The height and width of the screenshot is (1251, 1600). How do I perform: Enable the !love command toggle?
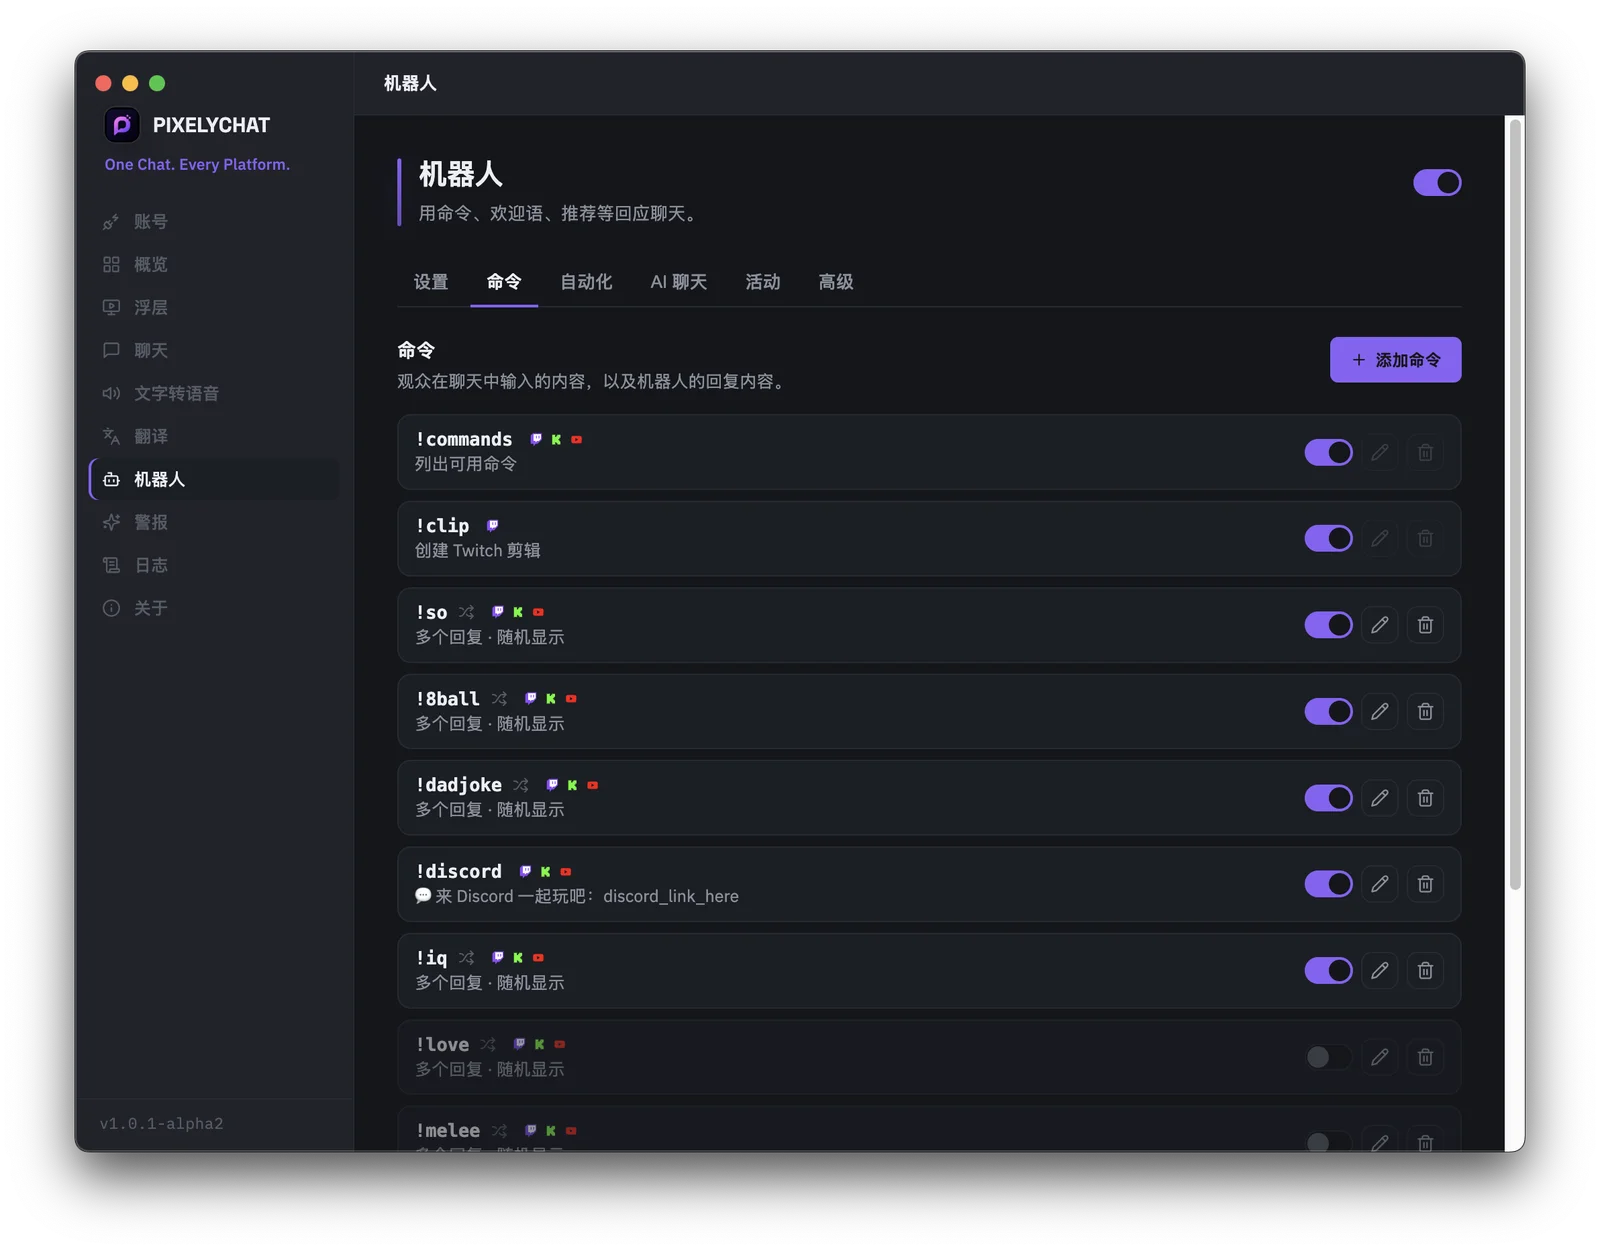click(1328, 1057)
